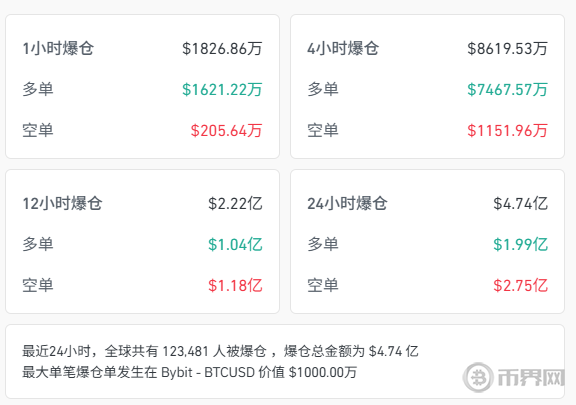Click the 24-hour total $4.74亿 in card

[520, 203]
